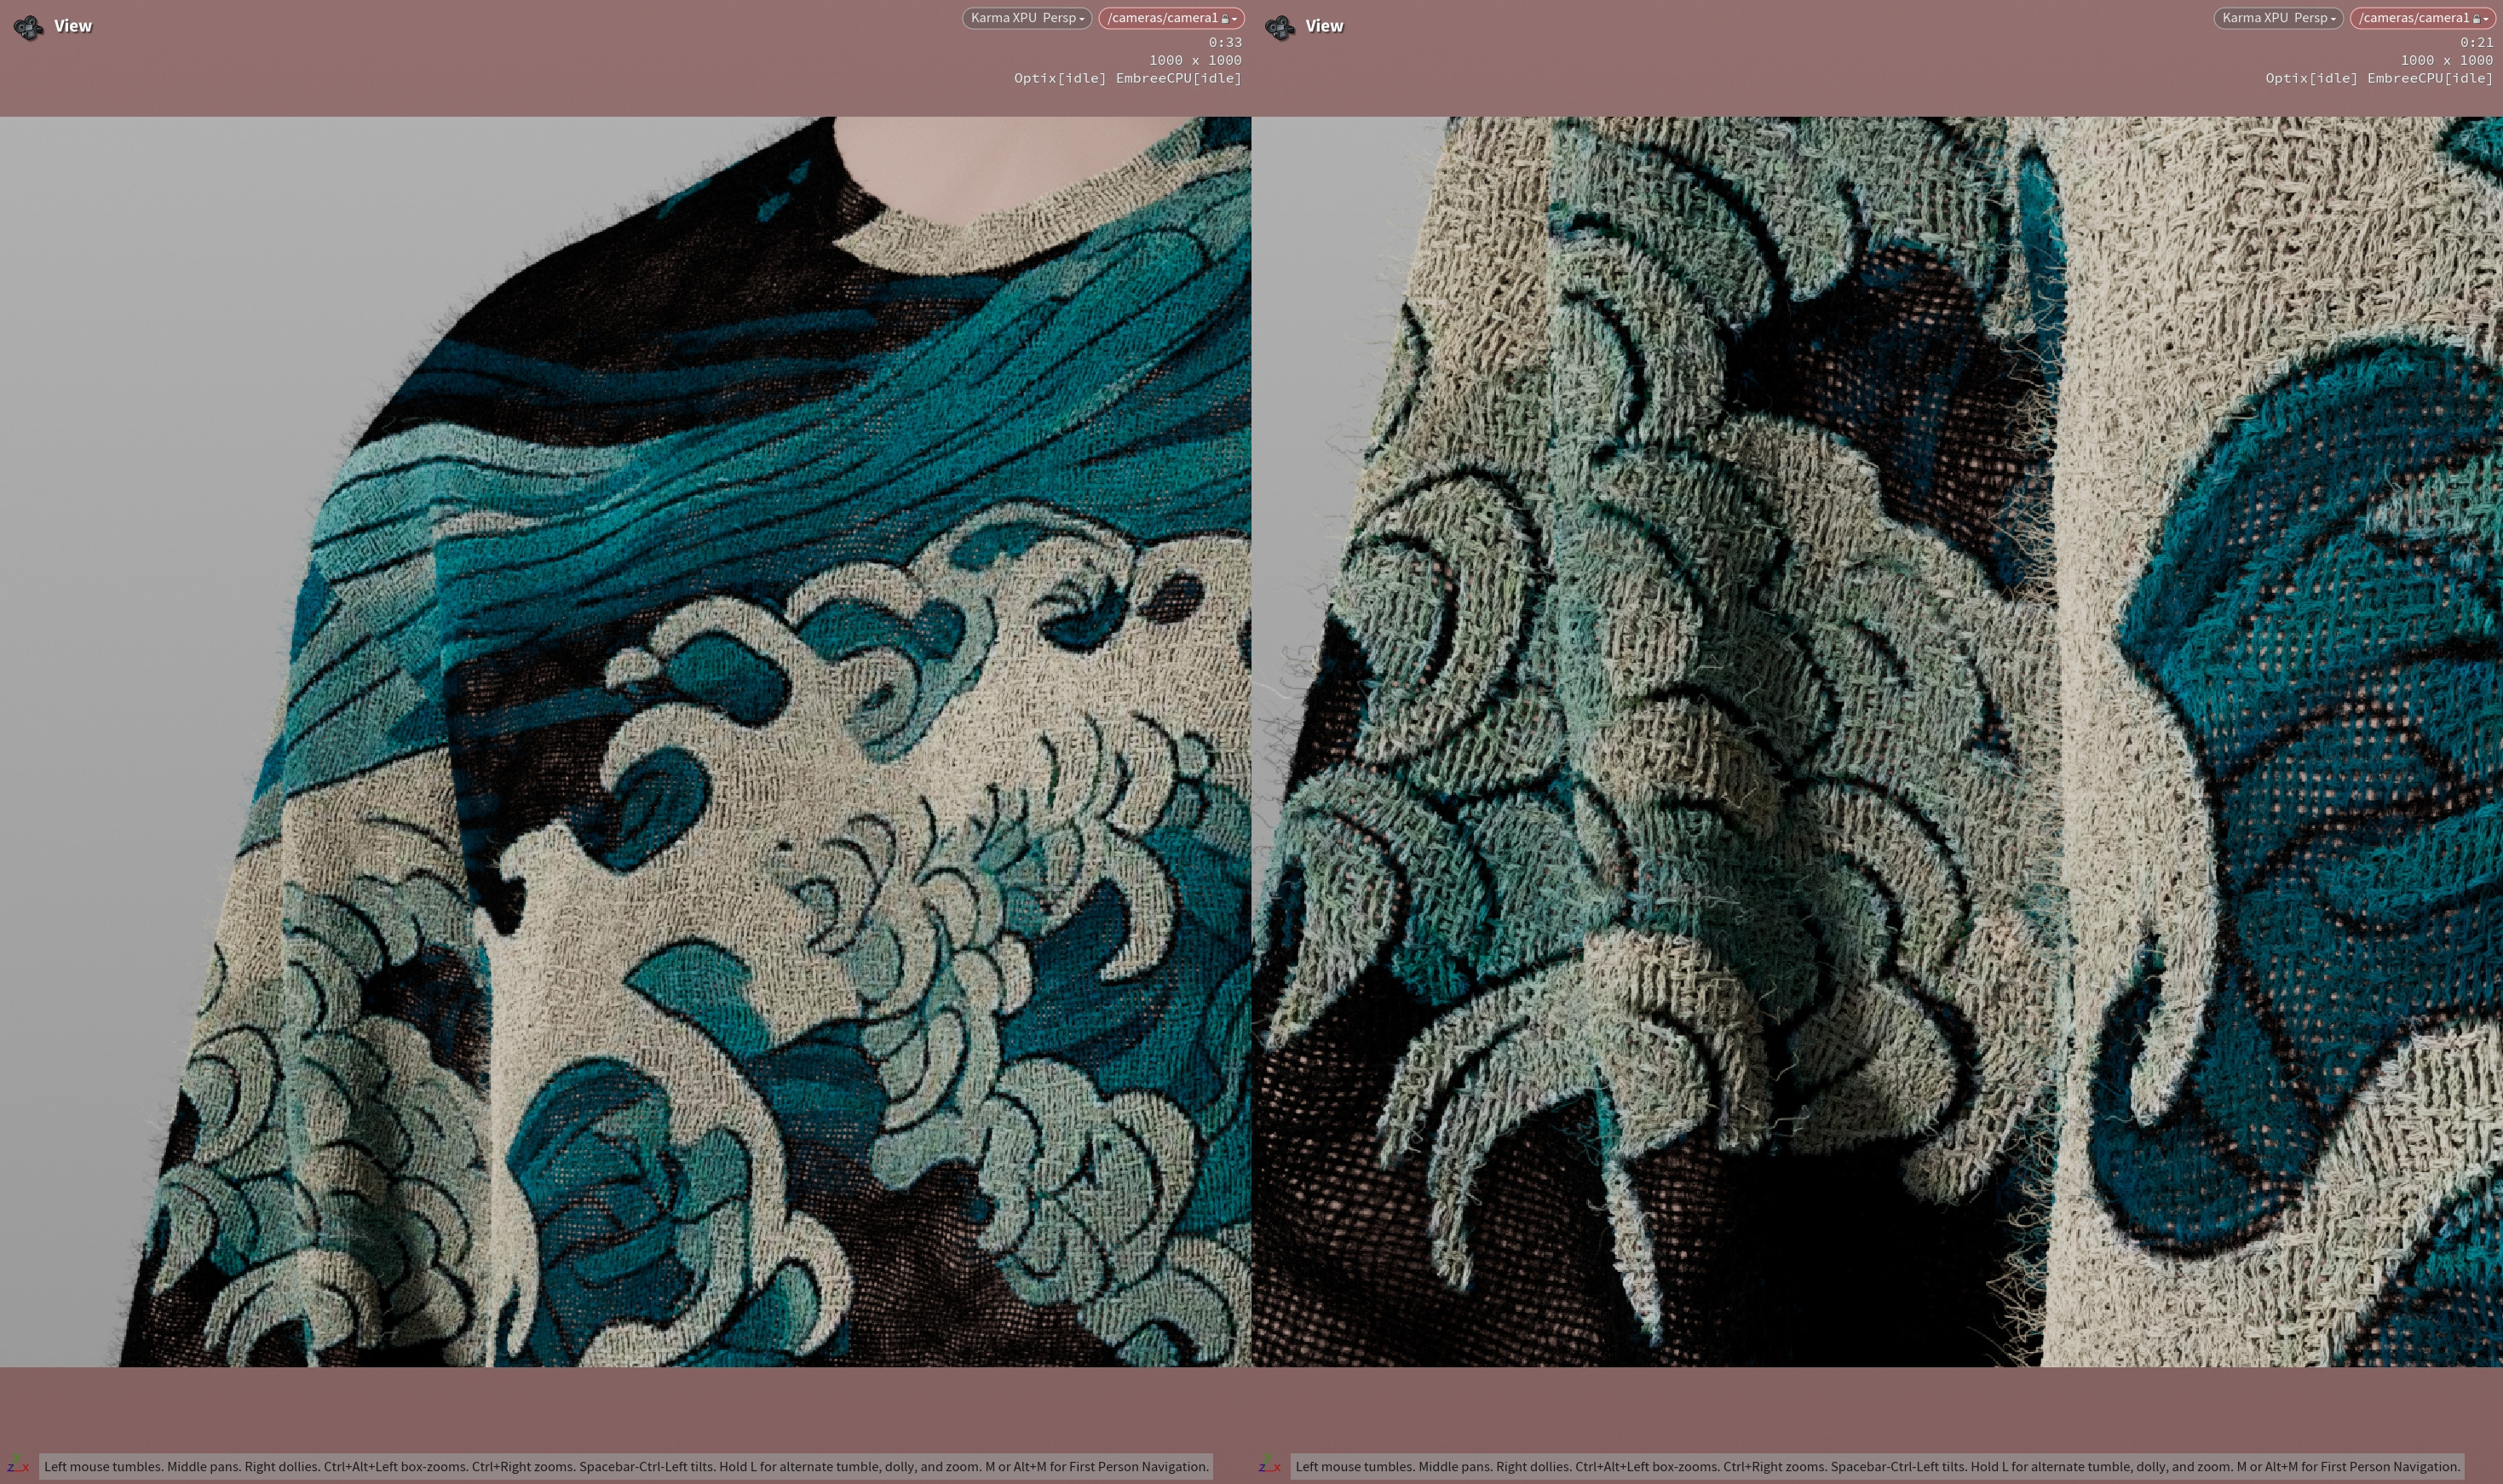Click the 1000 x 1000 resolution text in right viewport
Viewport: 2503px width, 1484px height.
[x=2446, y=60]
